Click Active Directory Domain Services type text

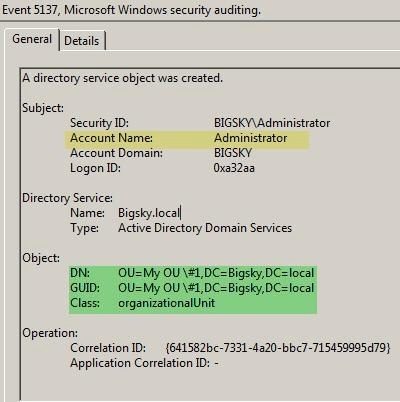coord(205,228)
